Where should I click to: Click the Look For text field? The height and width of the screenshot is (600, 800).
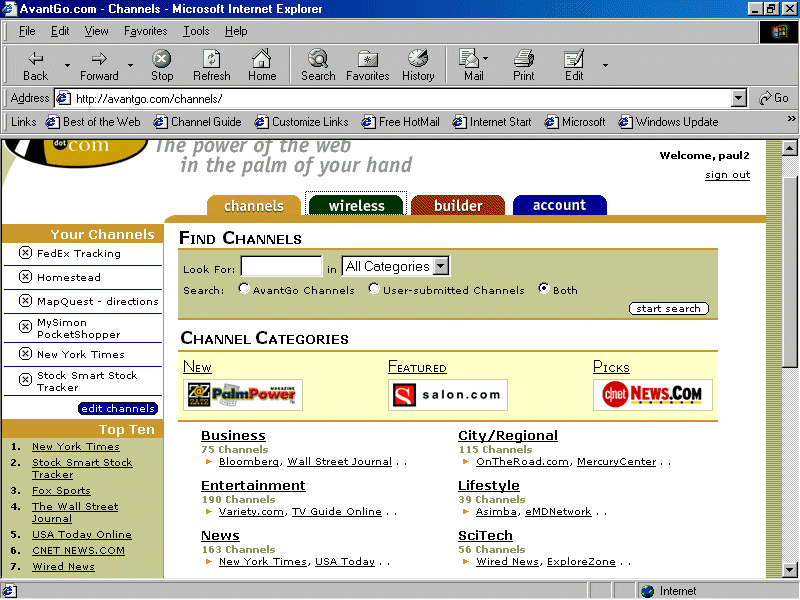(281, 266)
